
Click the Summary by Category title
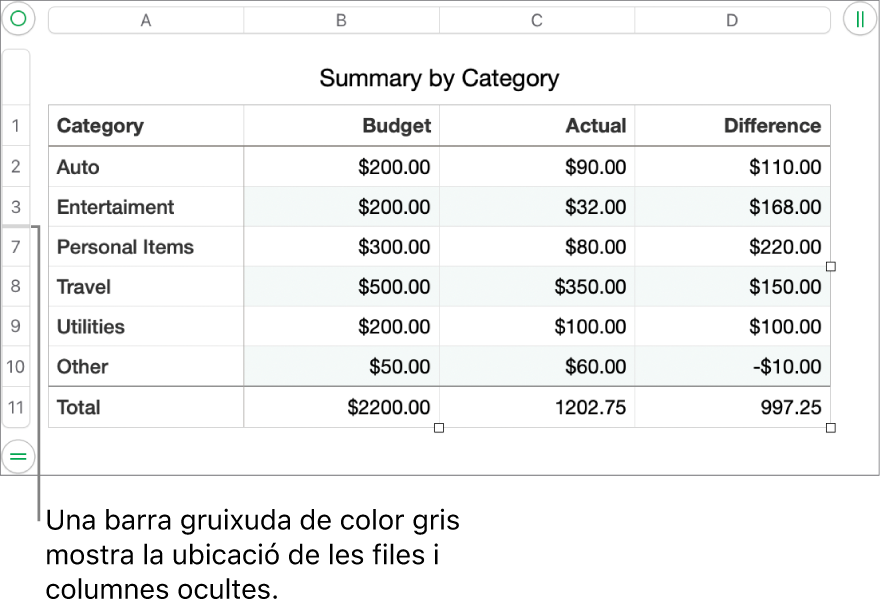click(x=438, y=78)
